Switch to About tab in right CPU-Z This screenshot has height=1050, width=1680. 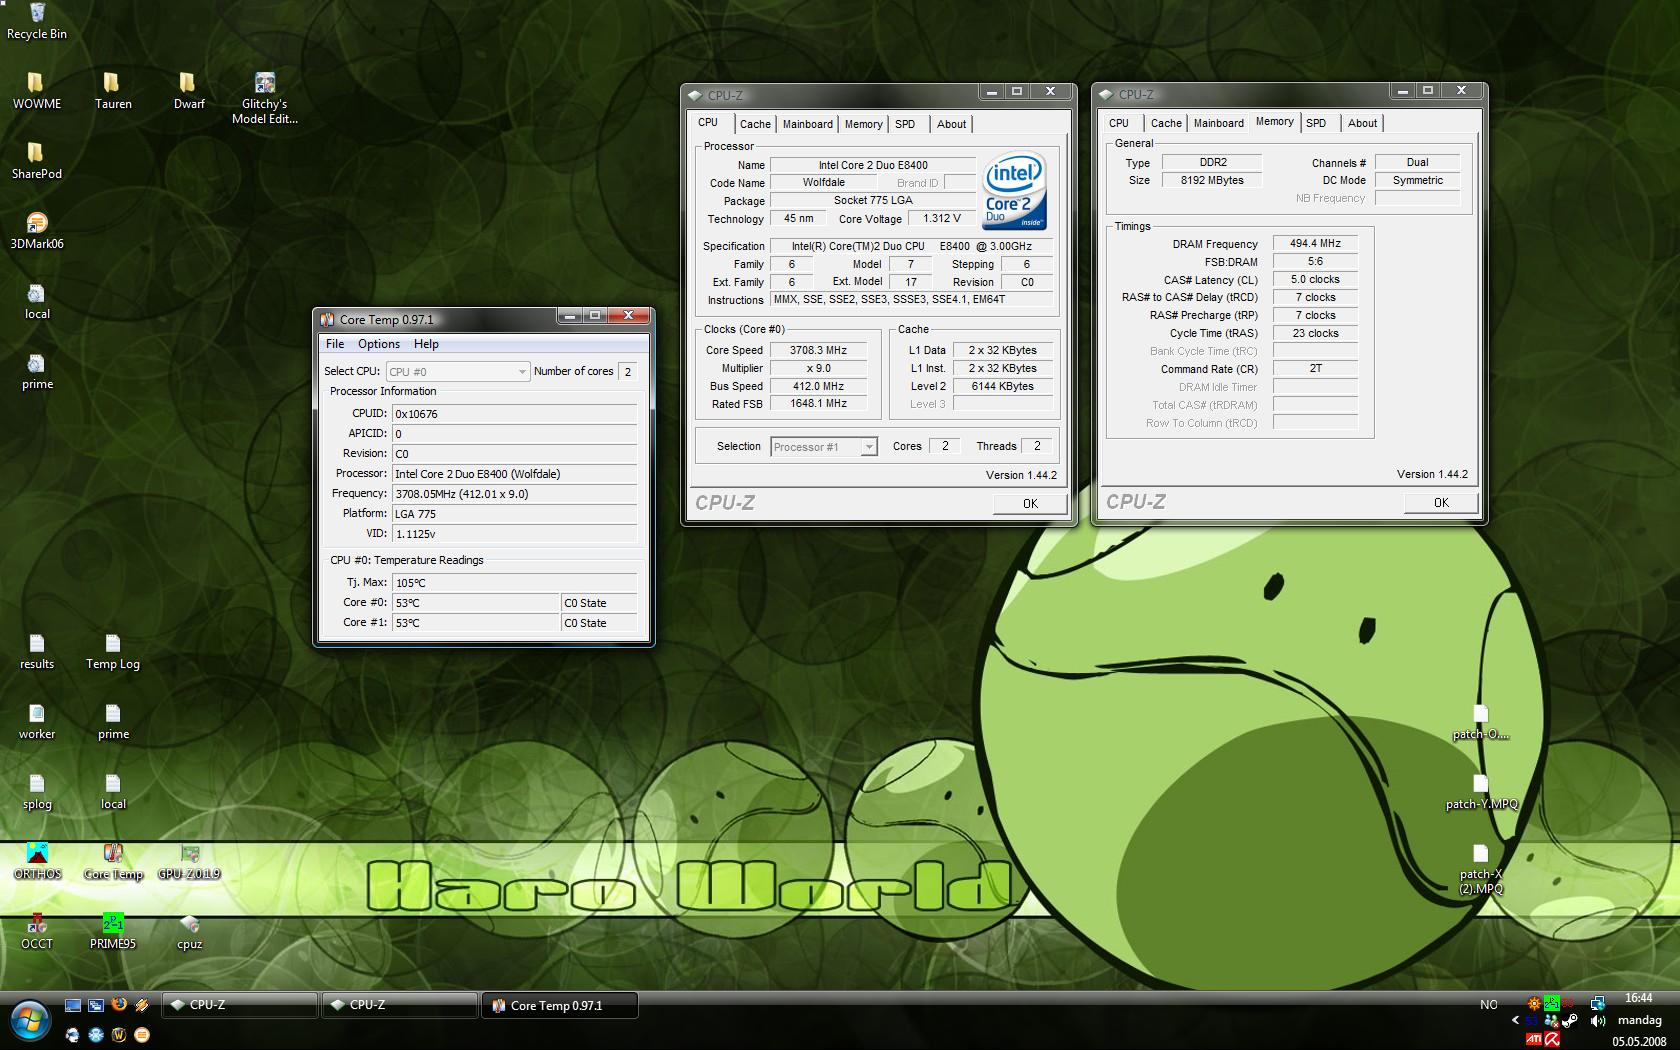[1362, 123]
